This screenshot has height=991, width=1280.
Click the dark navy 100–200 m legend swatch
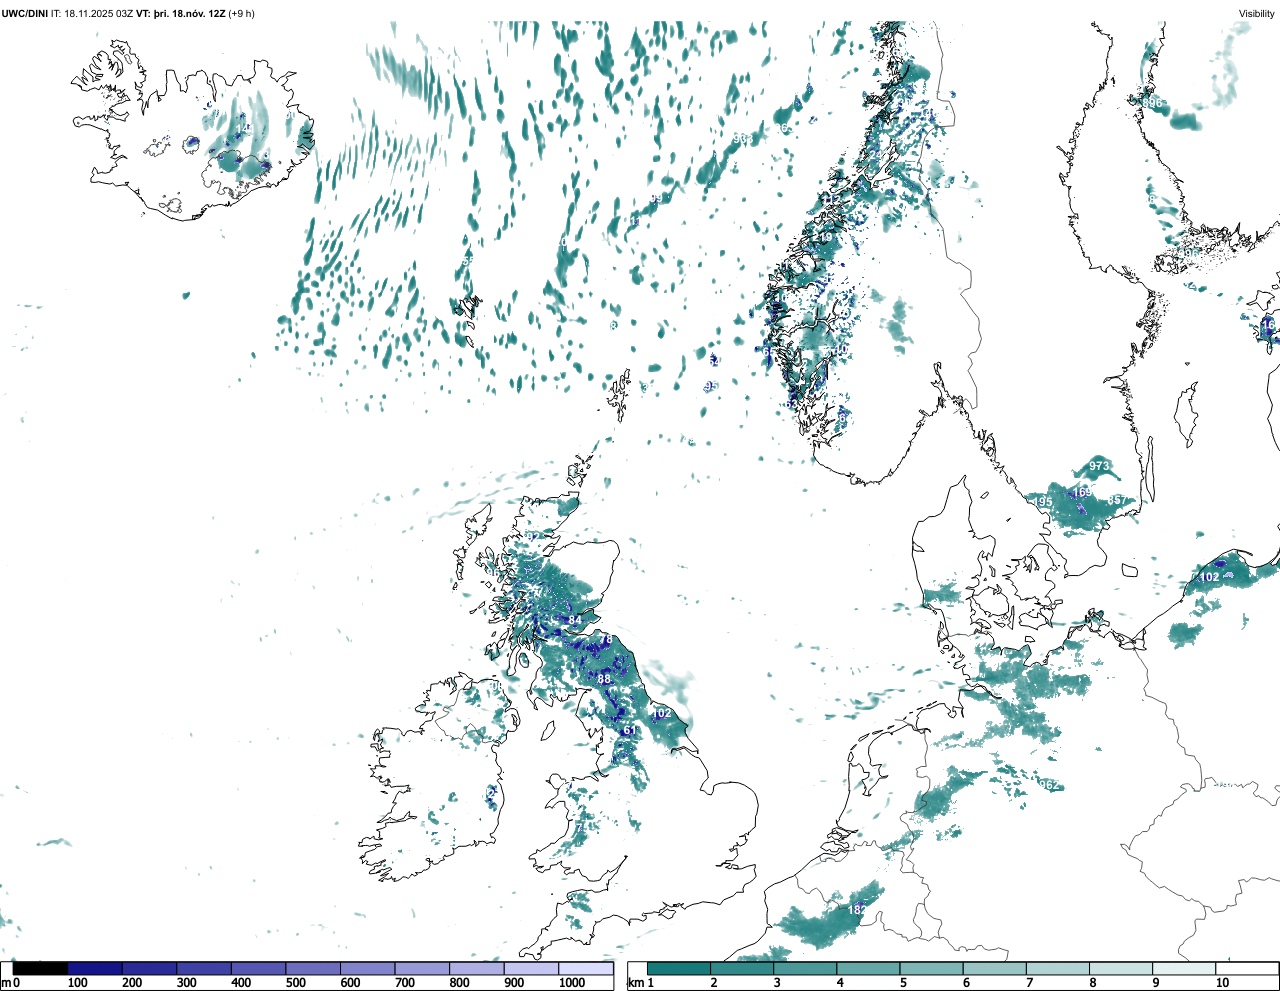coord(95,968)
